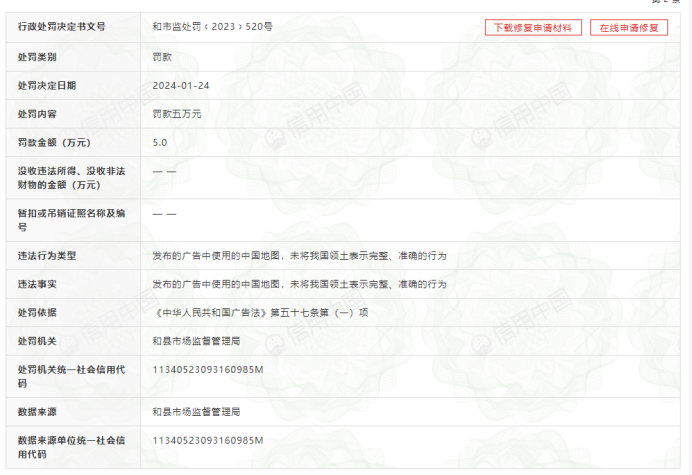692x475 pixels.
Task: Select the 违法行为类型 description text
Action: coord(299,256)
